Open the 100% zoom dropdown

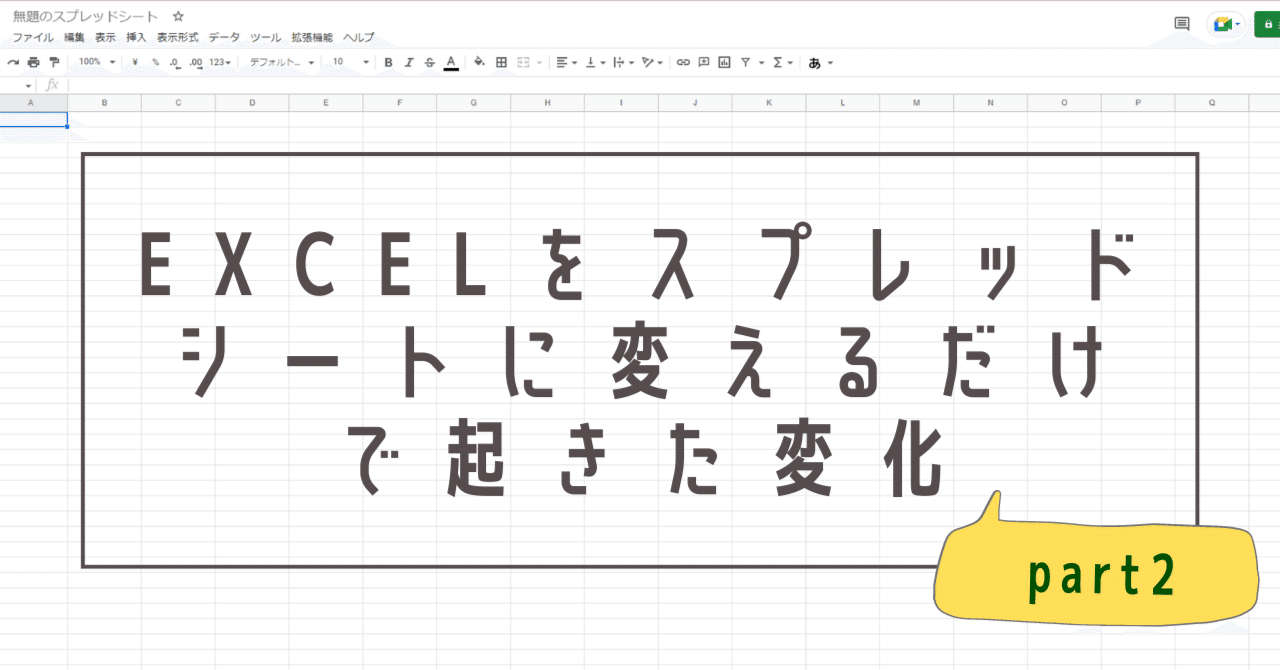pos(97,62)
